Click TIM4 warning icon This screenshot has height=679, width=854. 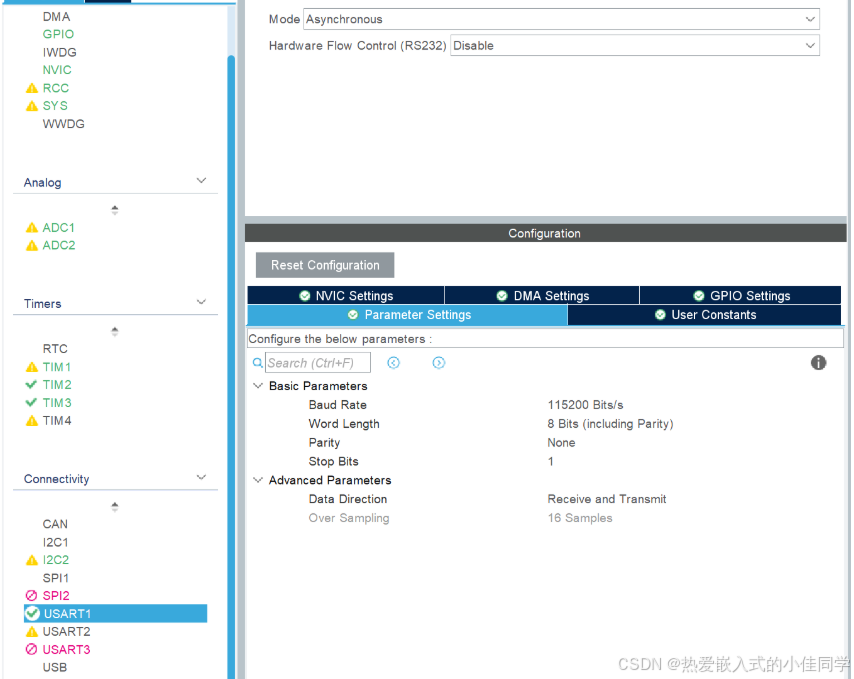[32, 420]
